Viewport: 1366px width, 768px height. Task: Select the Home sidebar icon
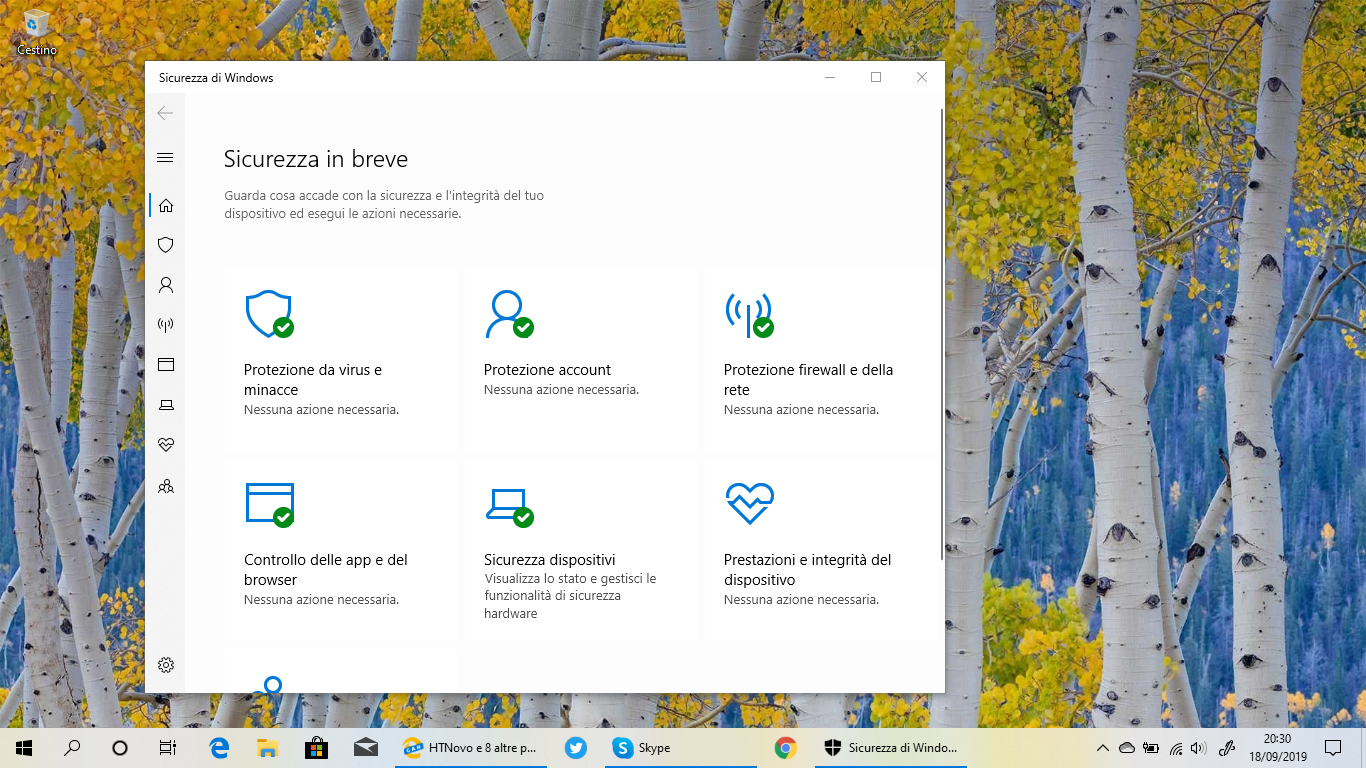click(166, 205)
